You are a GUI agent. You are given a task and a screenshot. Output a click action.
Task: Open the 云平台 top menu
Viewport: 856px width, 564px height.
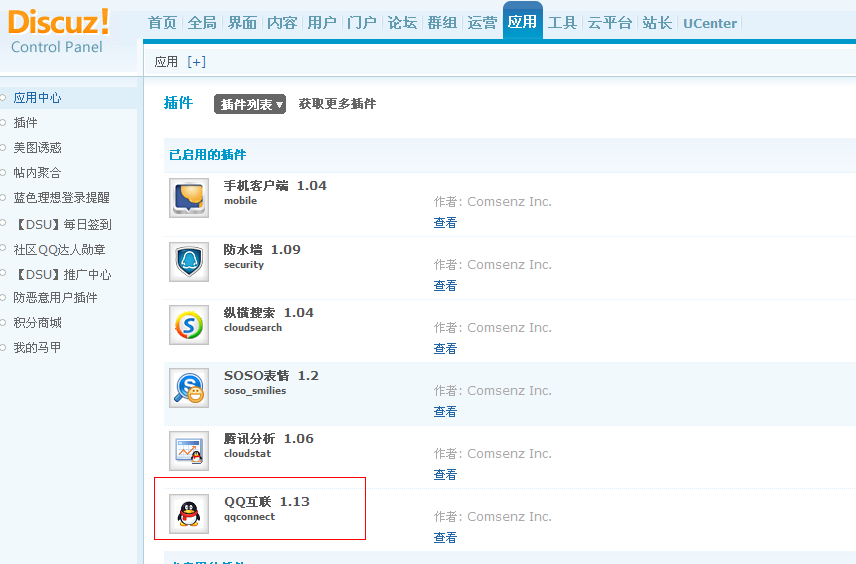pyautogui.click(x=610, y=23)
